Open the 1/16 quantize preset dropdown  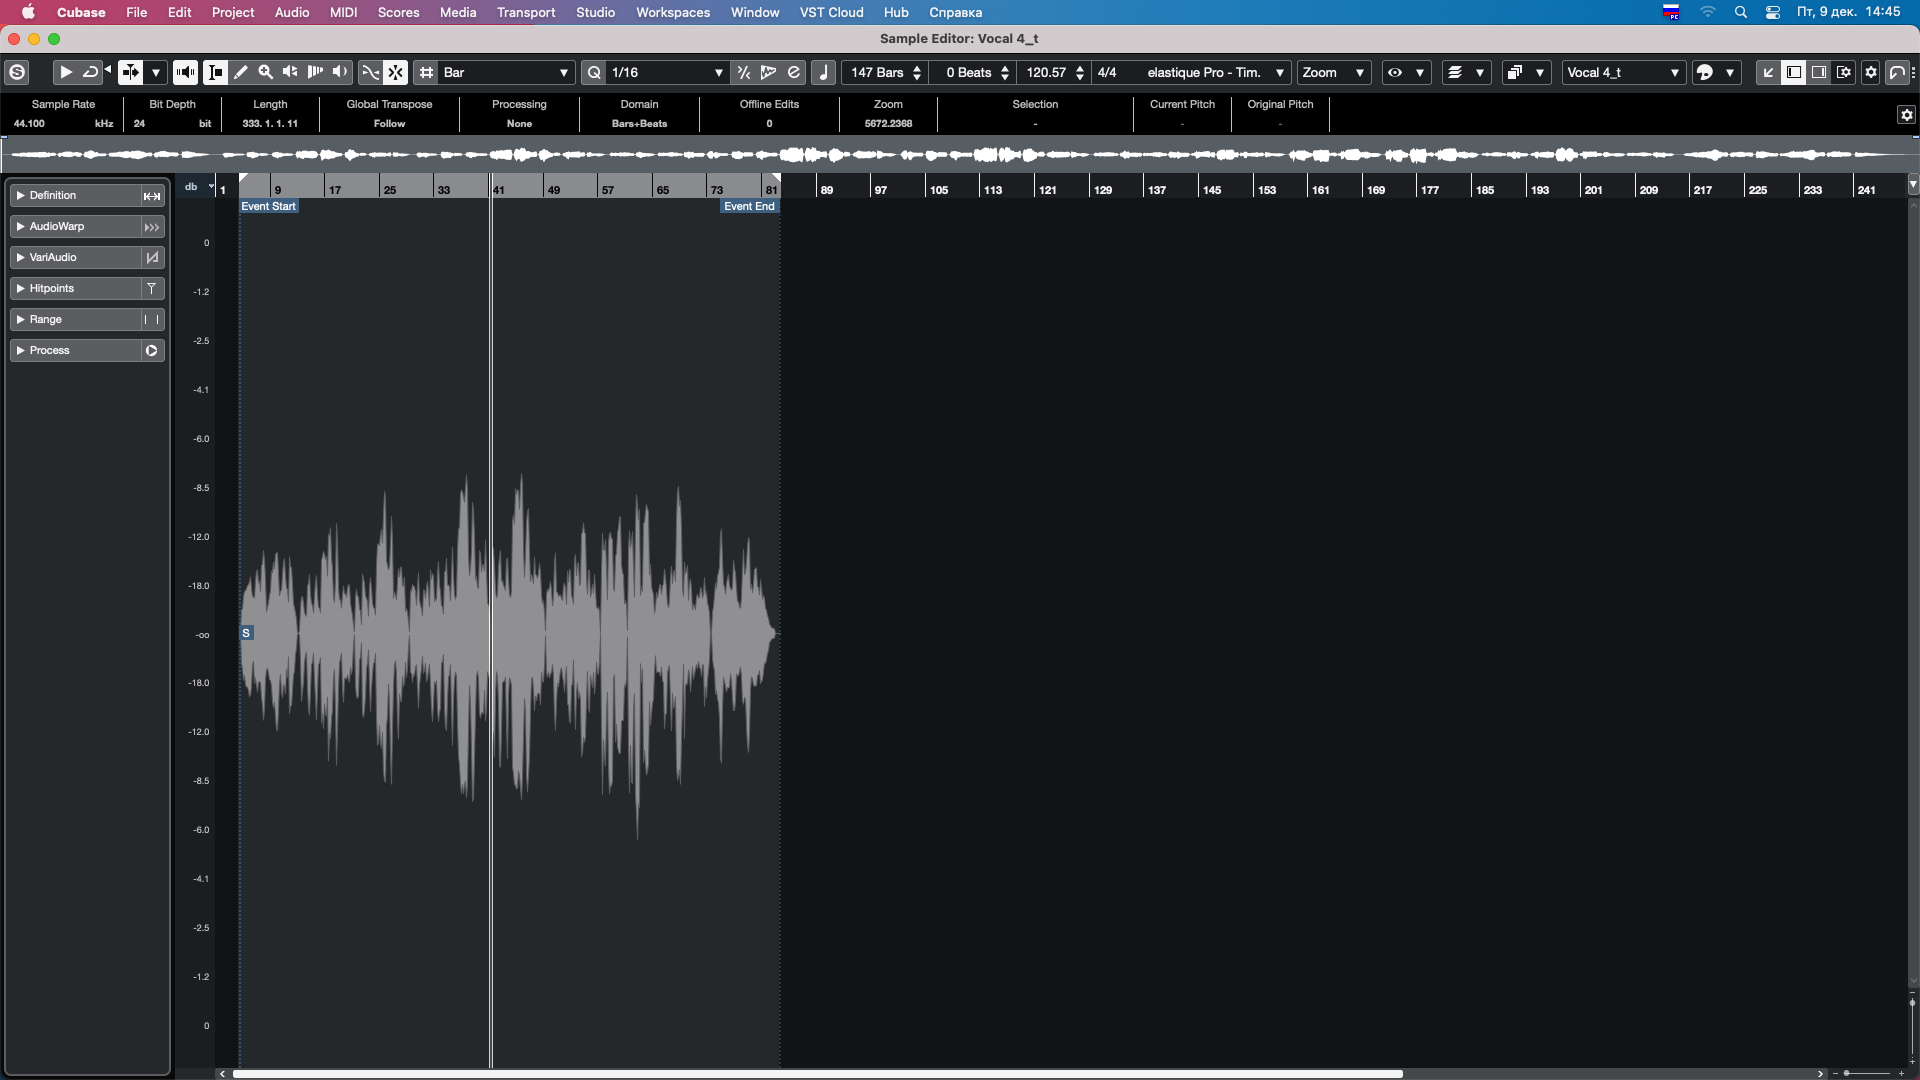point(667,72)
